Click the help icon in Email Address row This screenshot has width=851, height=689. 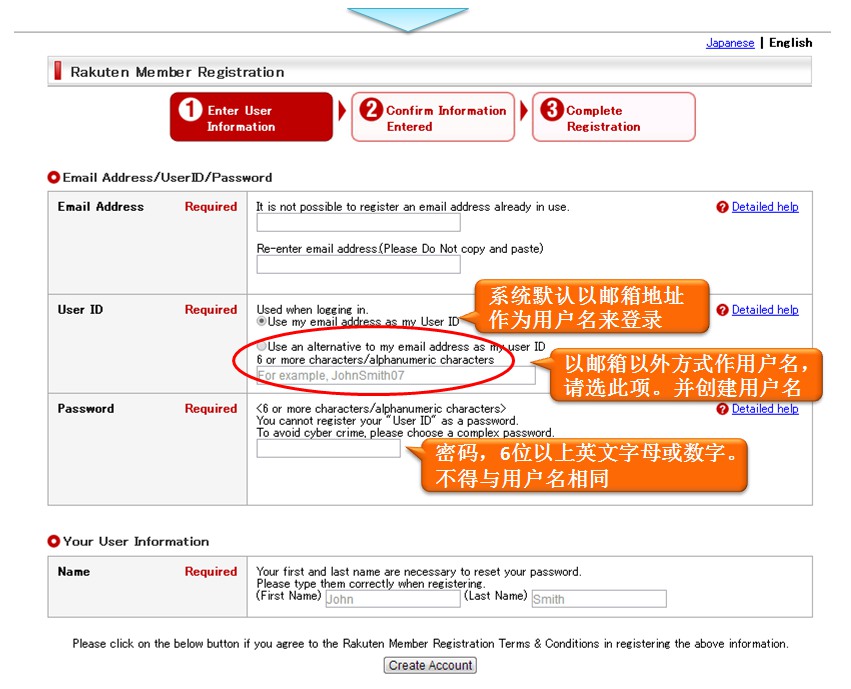[x=722, y=207]
